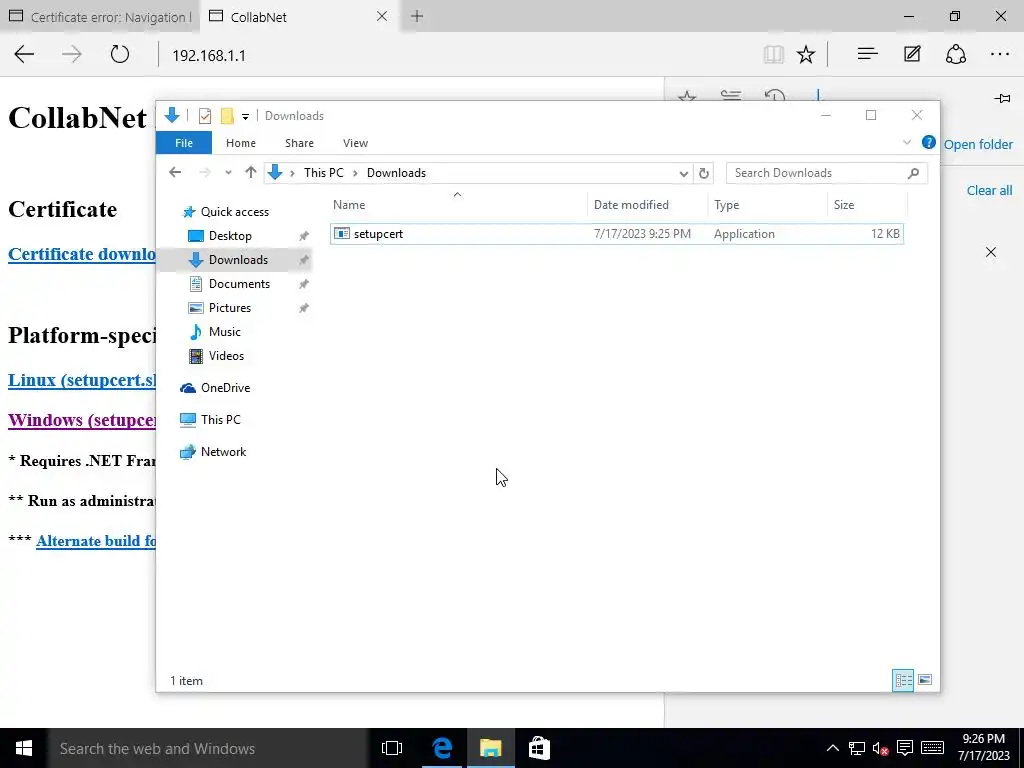1024x768 pixels.
Task: Go back in Edge browser
Action: point(24,54)
